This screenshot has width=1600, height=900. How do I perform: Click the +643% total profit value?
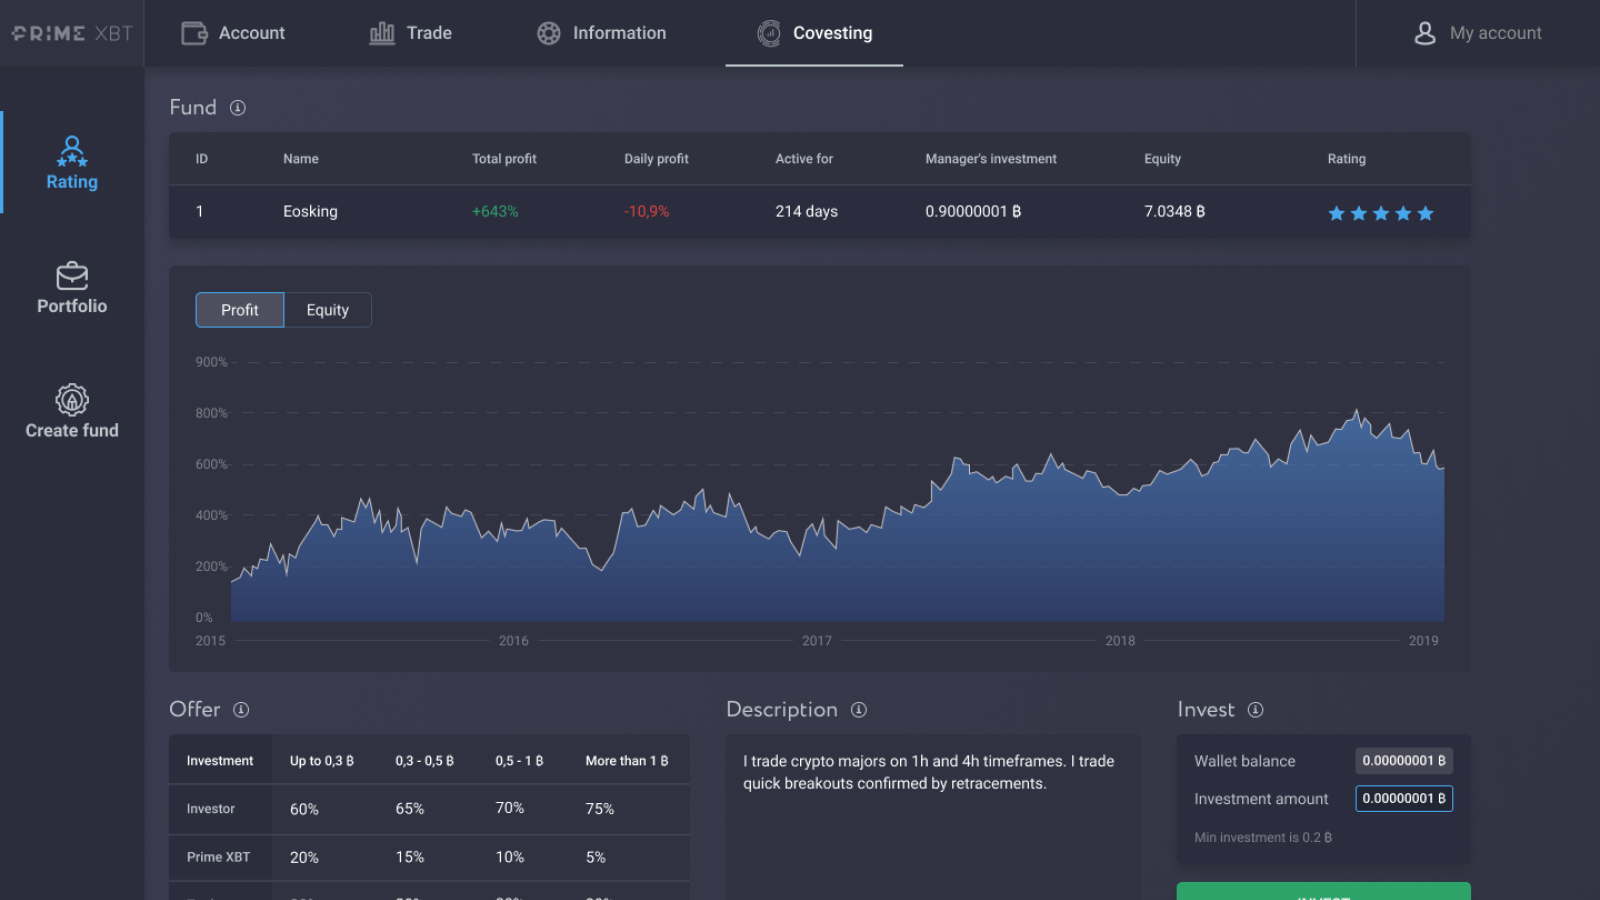[495, 212]
